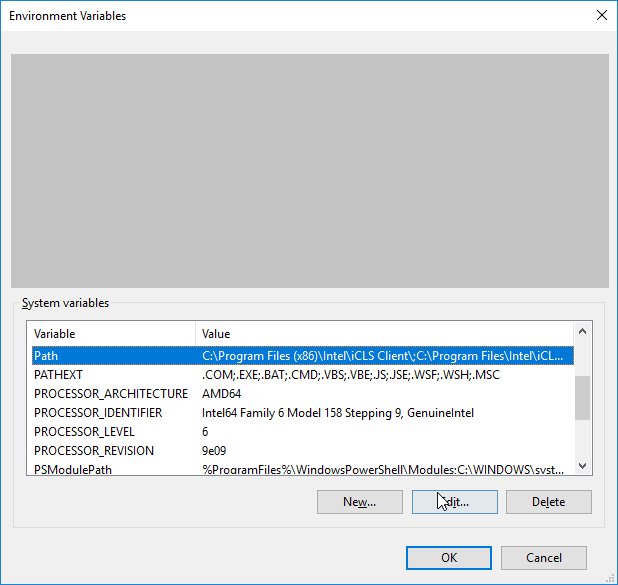618x585 pixels.
Task: Close the Environment Variables dialog
Action: (x=601, y=15)
